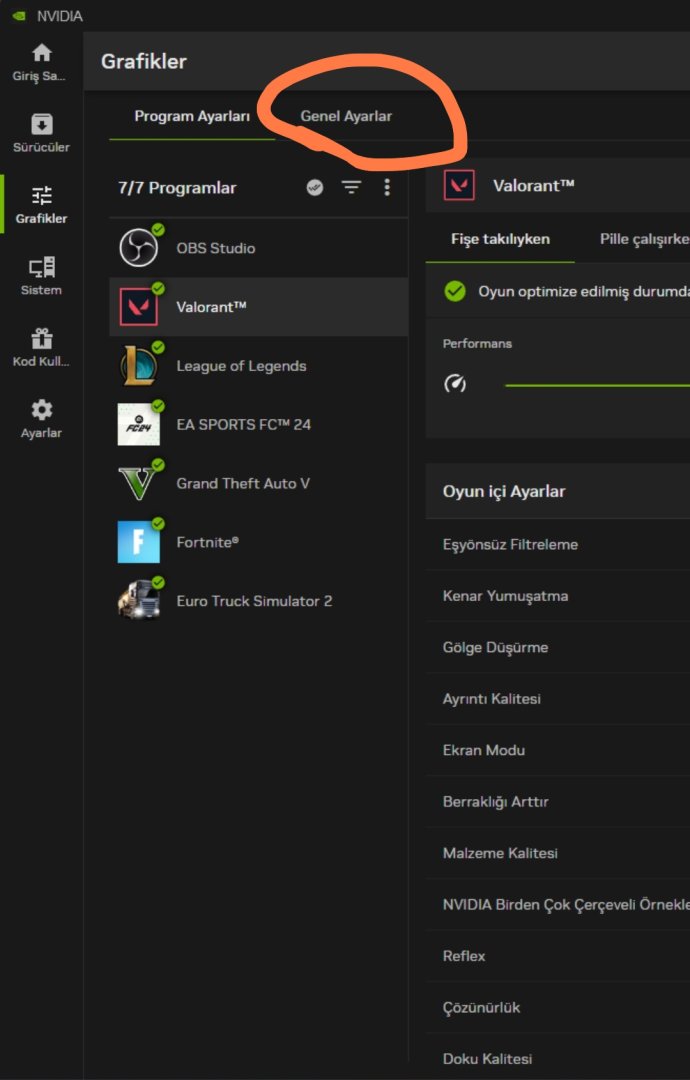Viewport: 690px width, 1080px height.
Task: Click the Doku Kalitesi setting row
Action: 558,1057
